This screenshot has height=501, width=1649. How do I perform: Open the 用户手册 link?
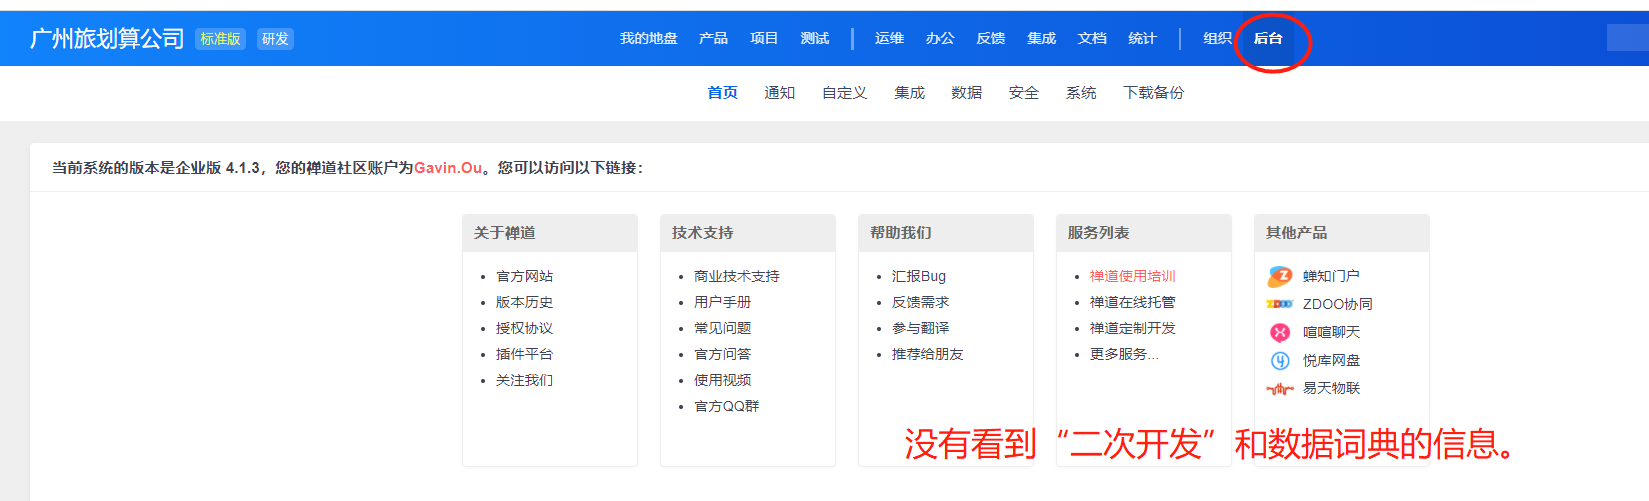click(722, 302)
